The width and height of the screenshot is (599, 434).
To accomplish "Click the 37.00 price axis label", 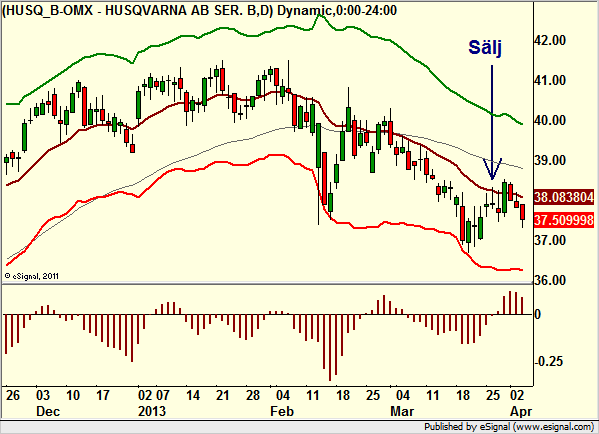I will pyautogui.click(x=550, y=240).
